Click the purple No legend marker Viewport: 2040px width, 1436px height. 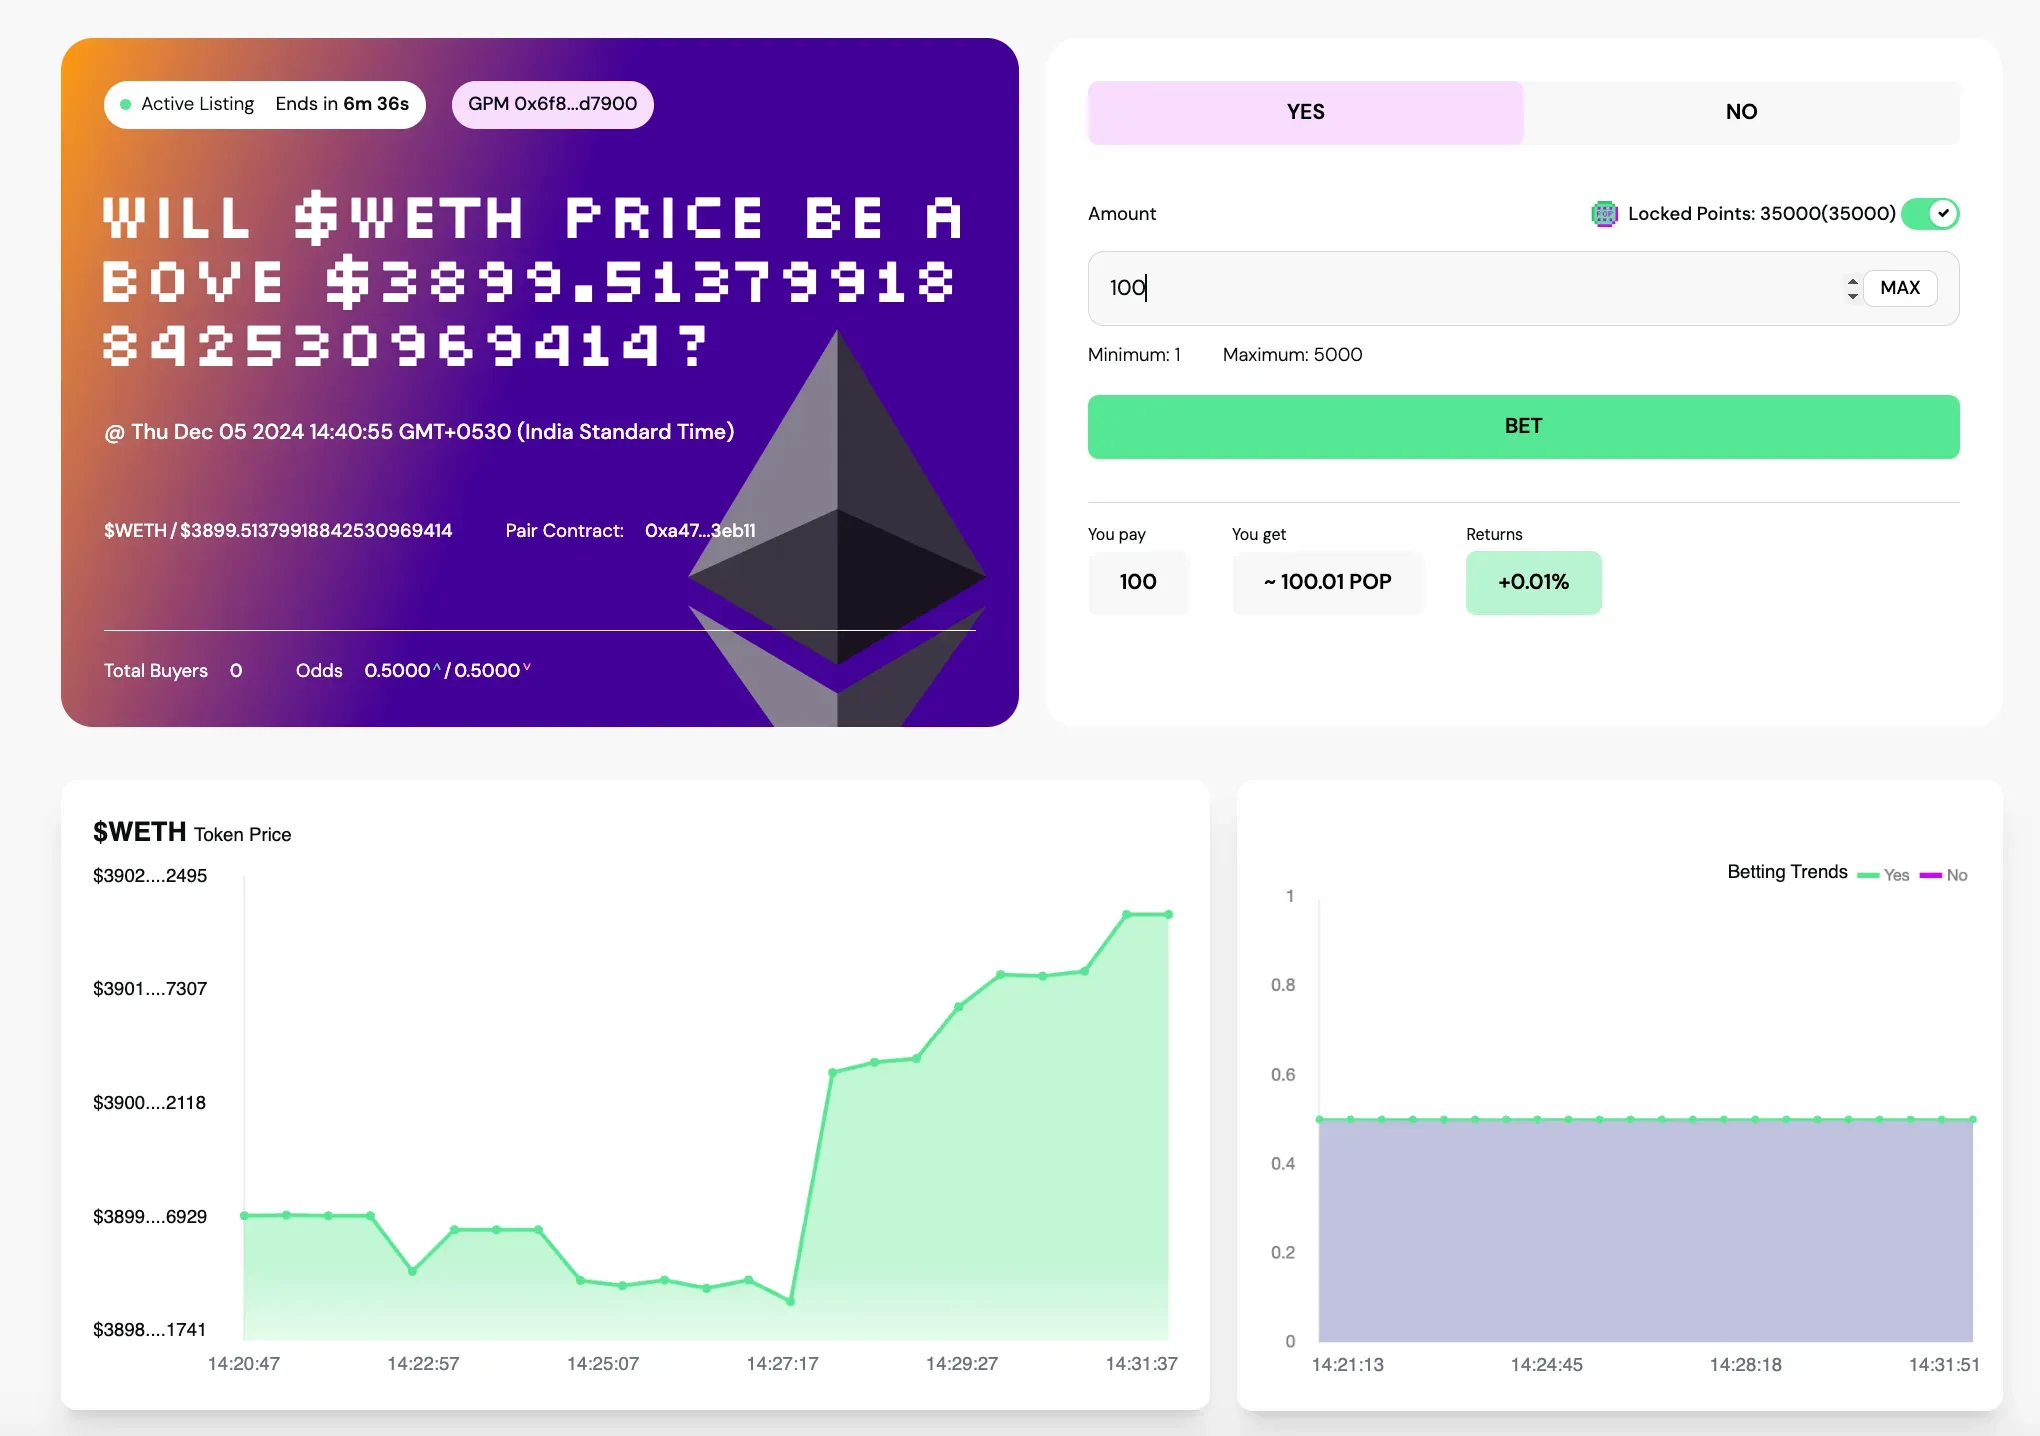(1930, 875)
